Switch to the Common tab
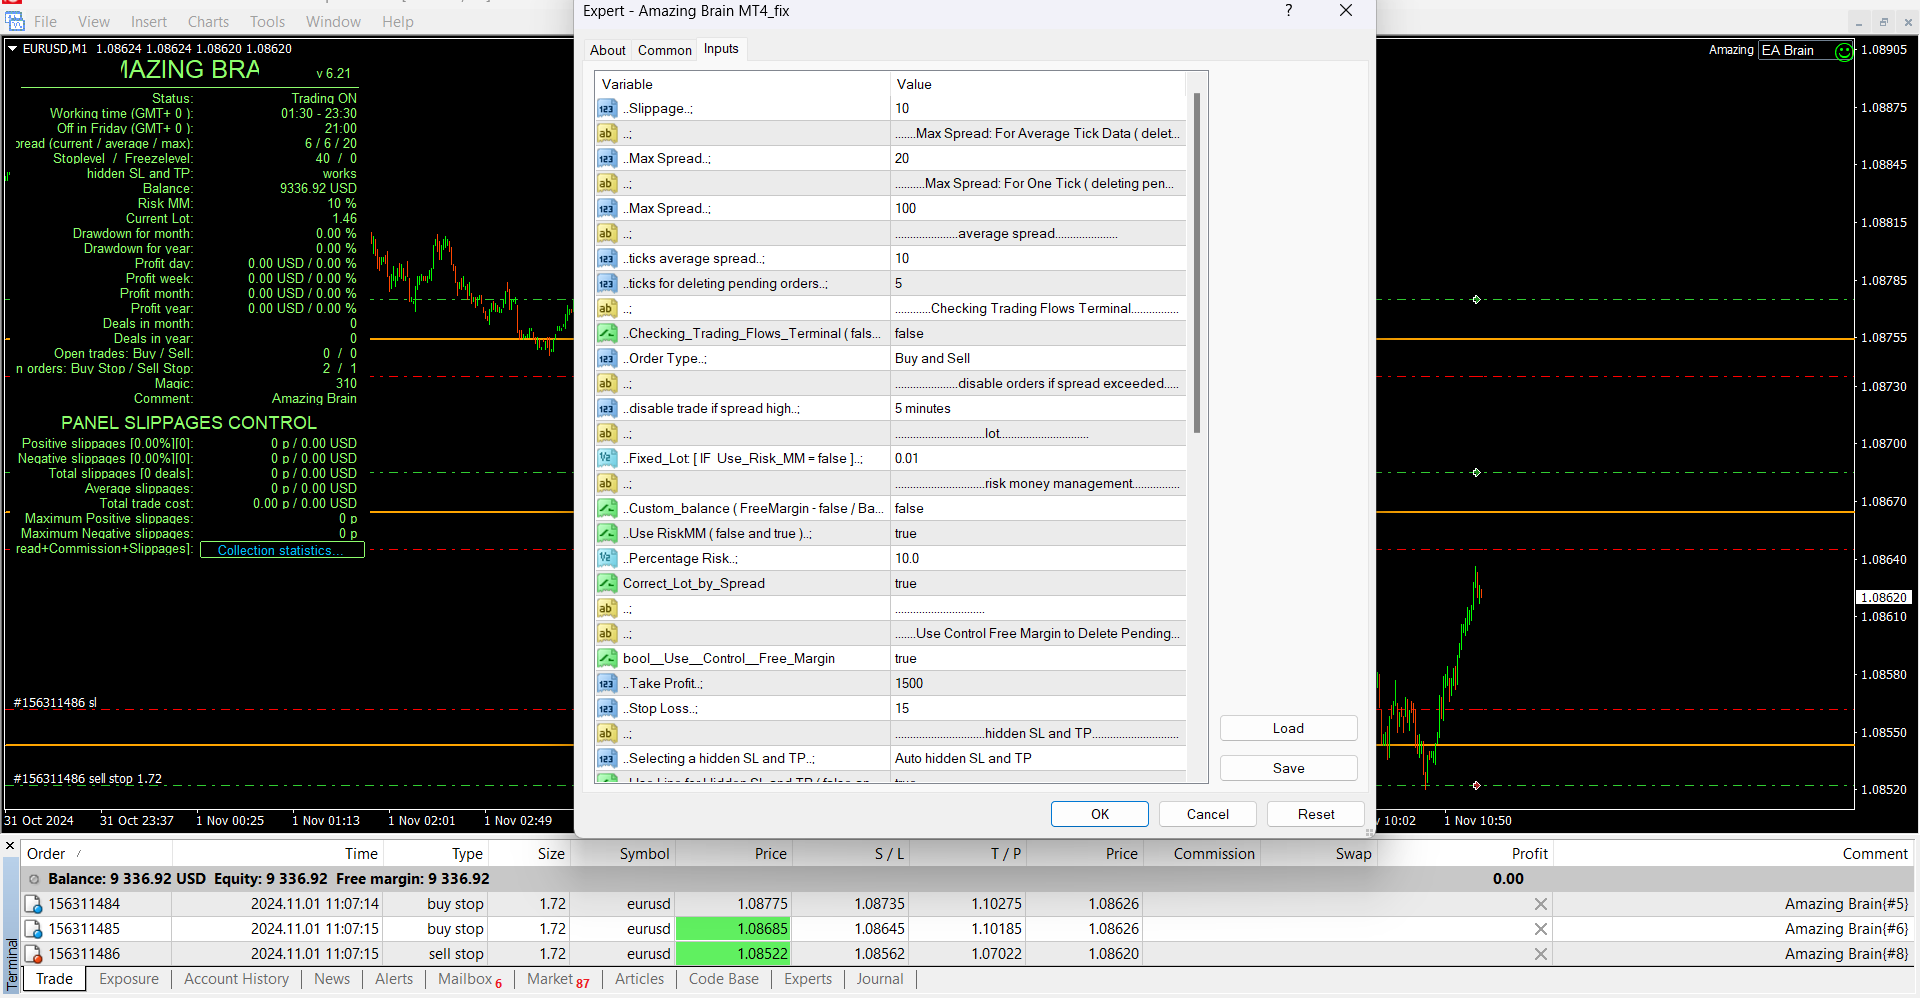 point(664,50)
